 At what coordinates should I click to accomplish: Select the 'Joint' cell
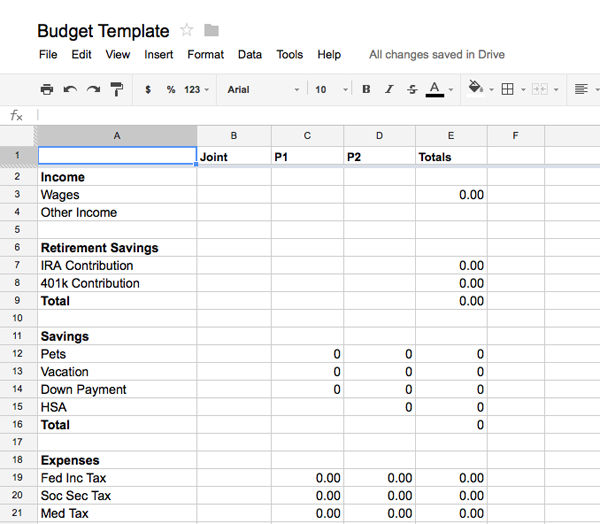point(234,157)
